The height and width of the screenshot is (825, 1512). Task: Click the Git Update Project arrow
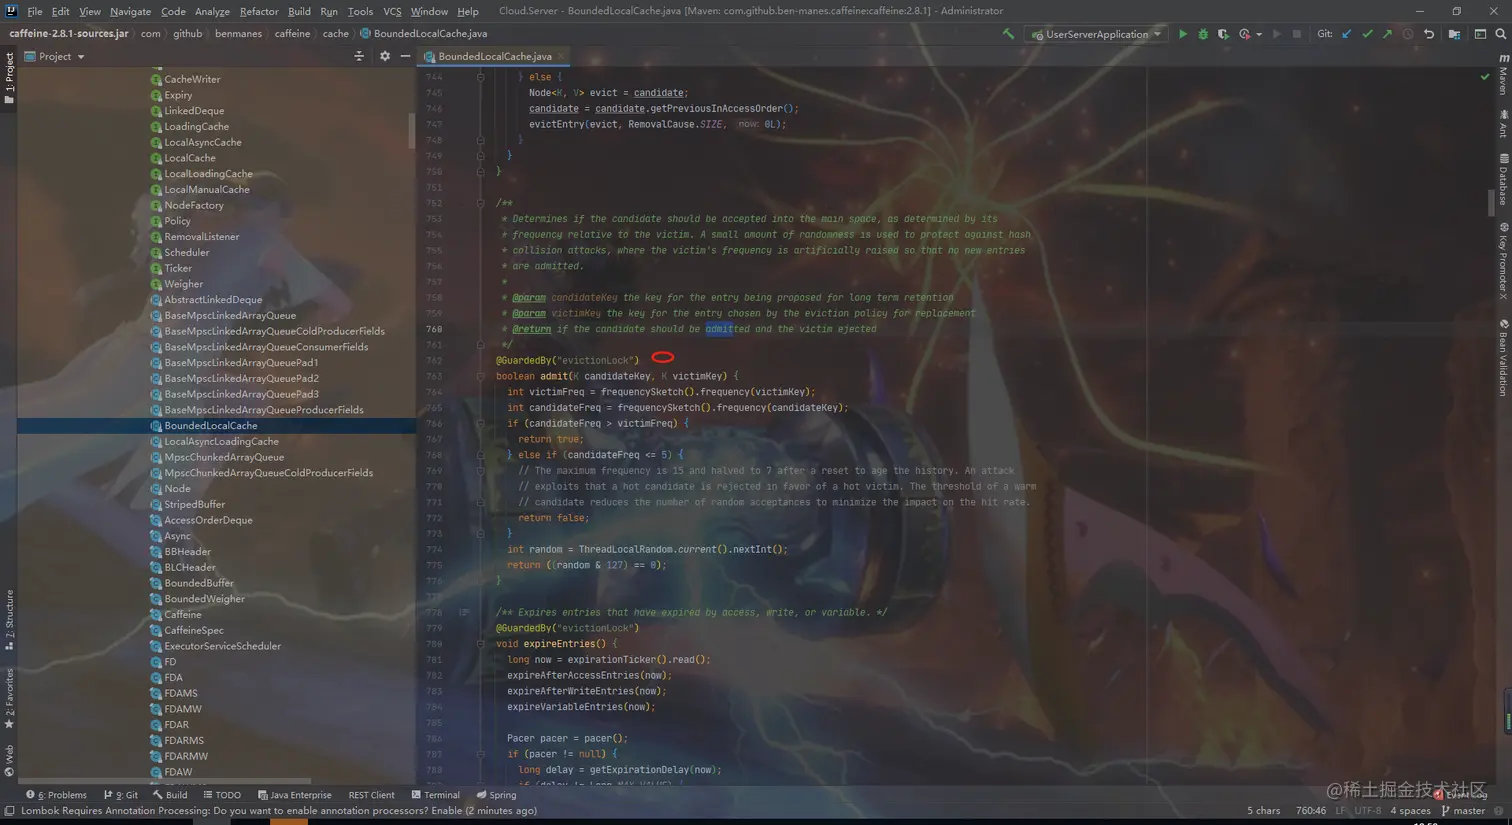1347,34
